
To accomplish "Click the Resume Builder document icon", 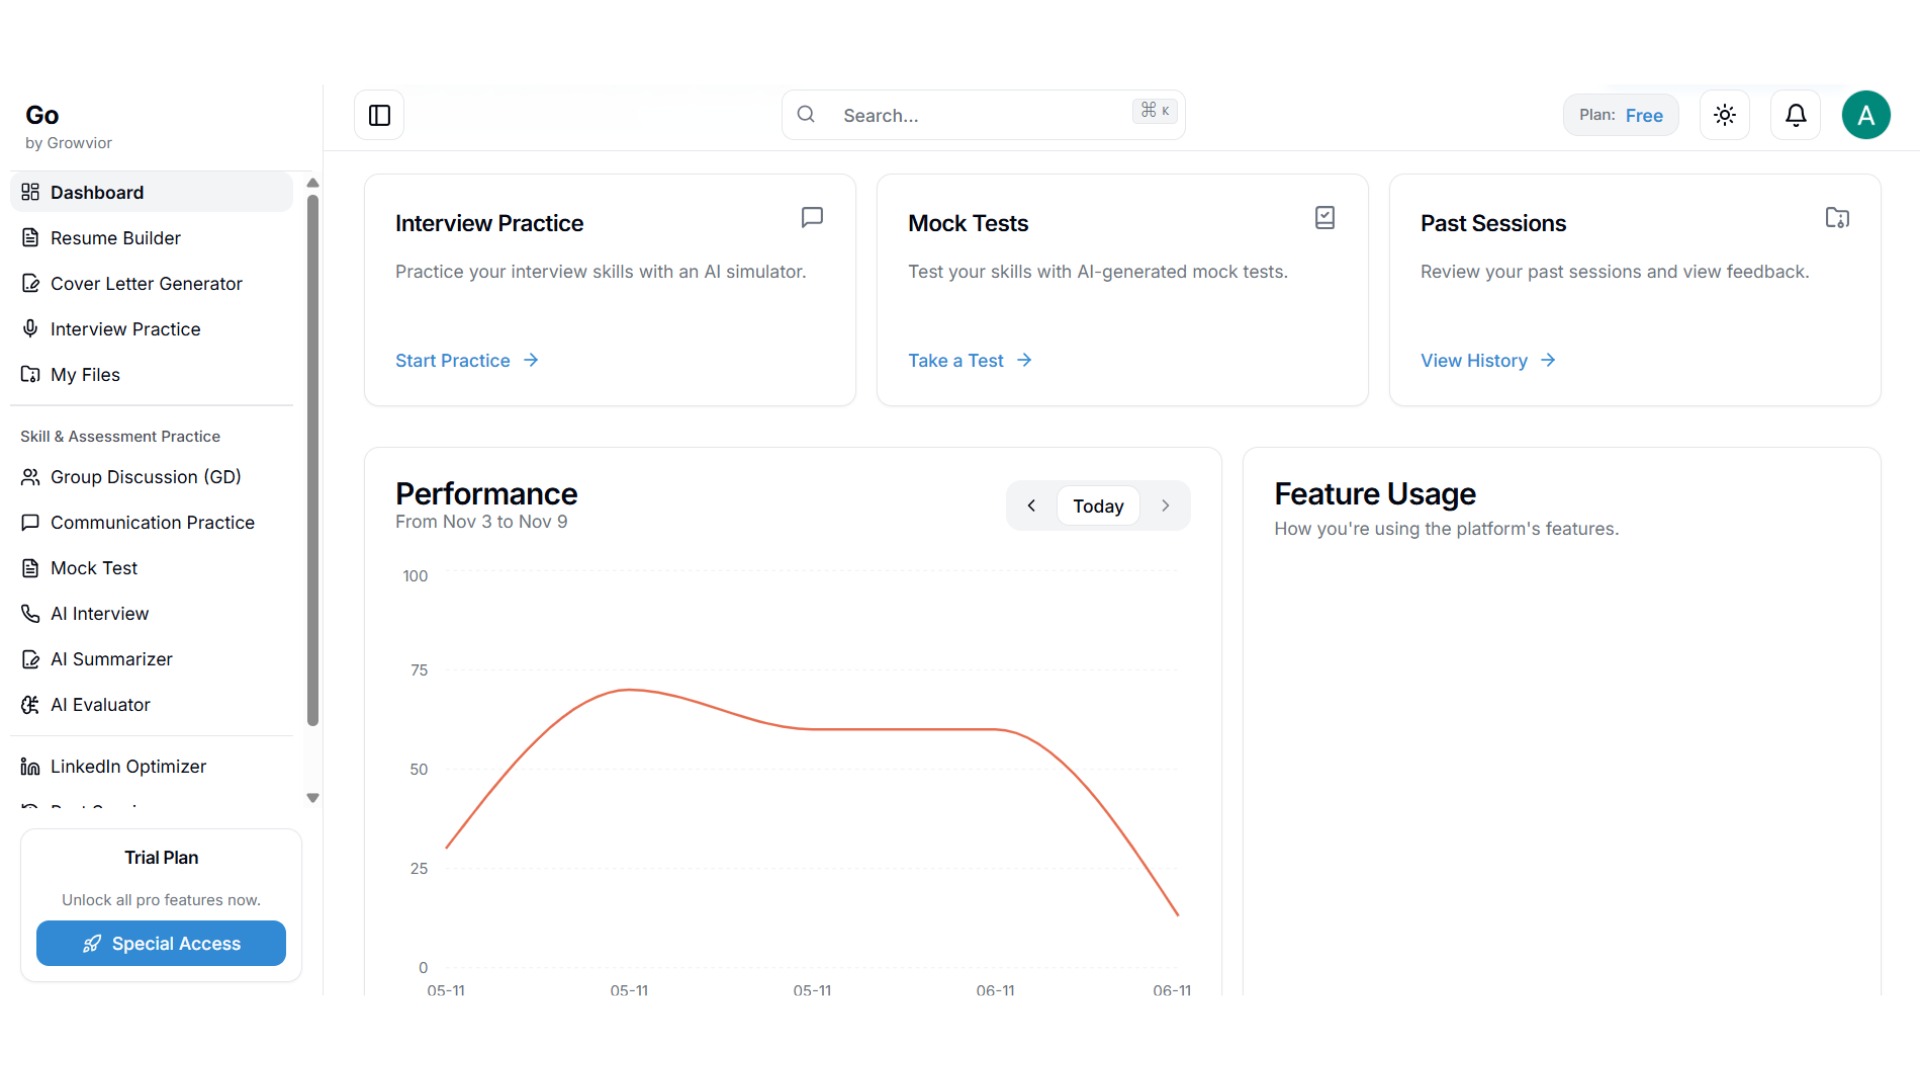I will (31, 237).
